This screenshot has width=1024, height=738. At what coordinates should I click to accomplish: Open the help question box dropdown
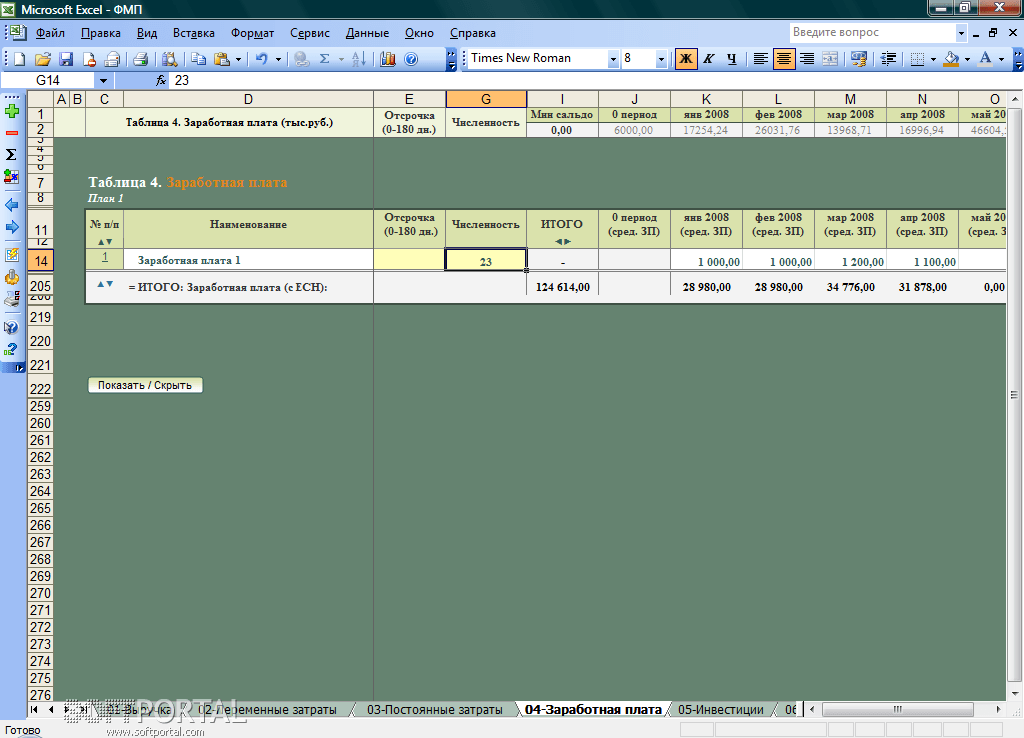click(x=961, y=33)
